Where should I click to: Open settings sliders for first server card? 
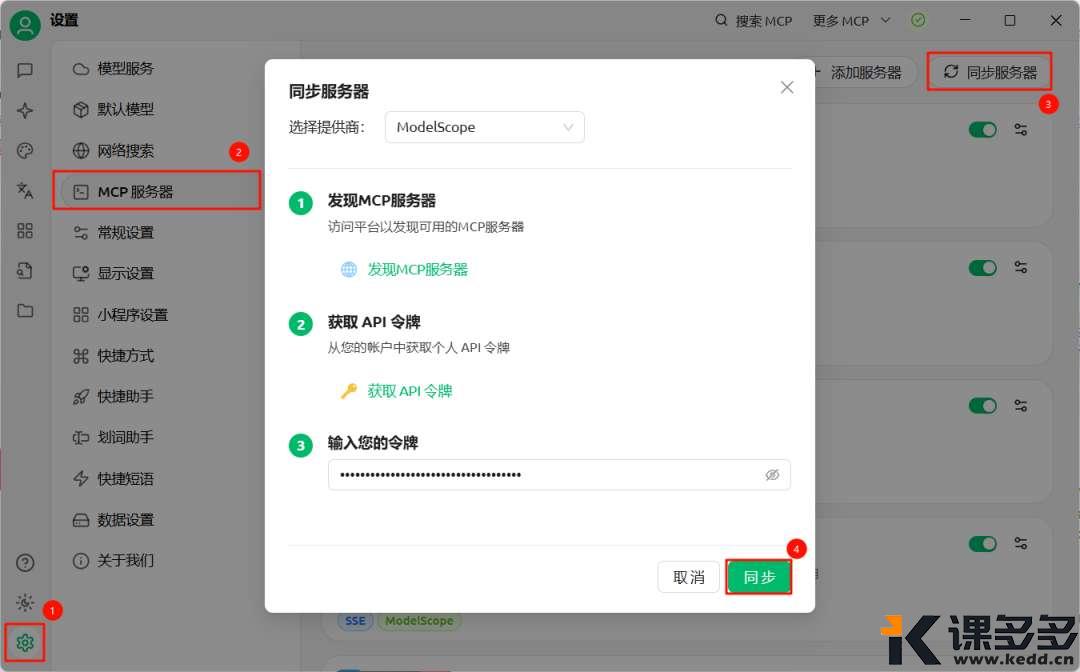click(1021, 129)
